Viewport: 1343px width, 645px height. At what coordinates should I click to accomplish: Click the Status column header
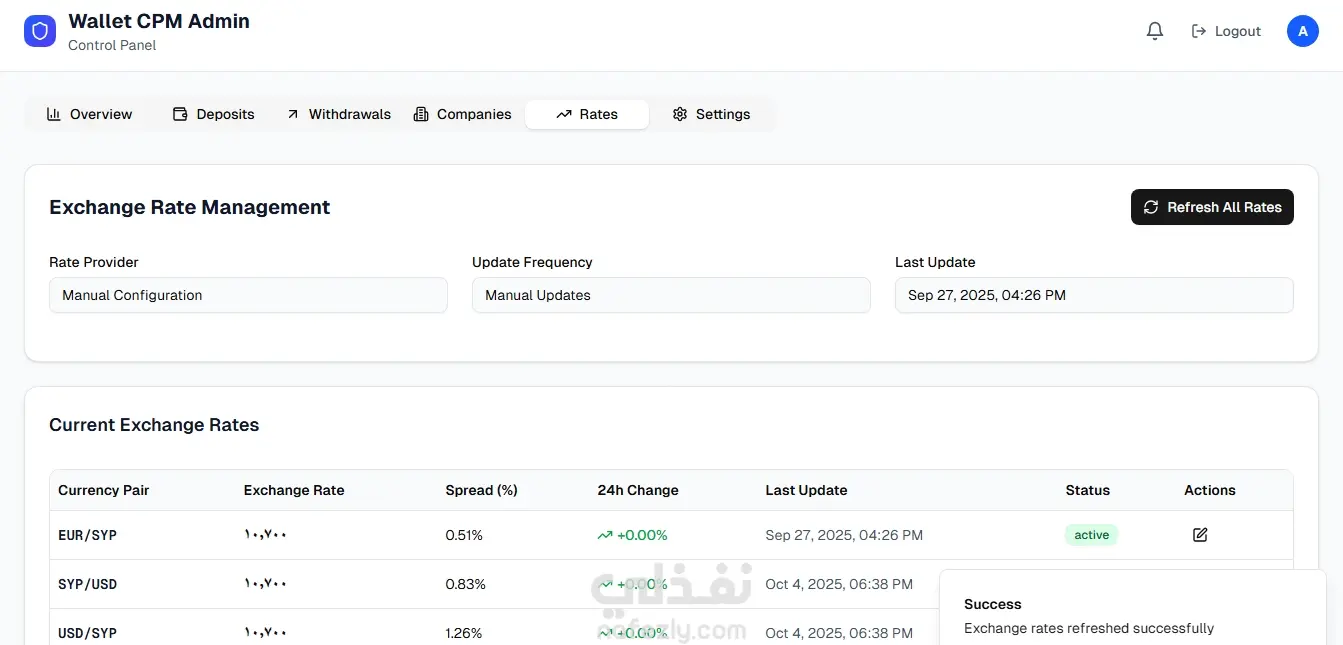tap(1088, 490)
